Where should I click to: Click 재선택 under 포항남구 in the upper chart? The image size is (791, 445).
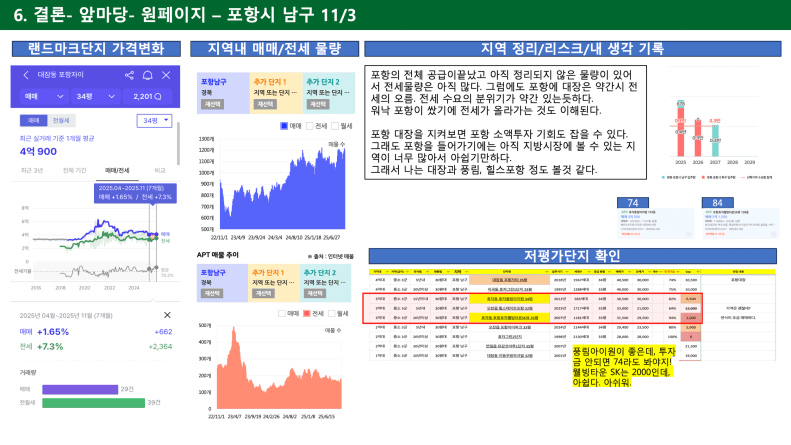coord(212,104)
